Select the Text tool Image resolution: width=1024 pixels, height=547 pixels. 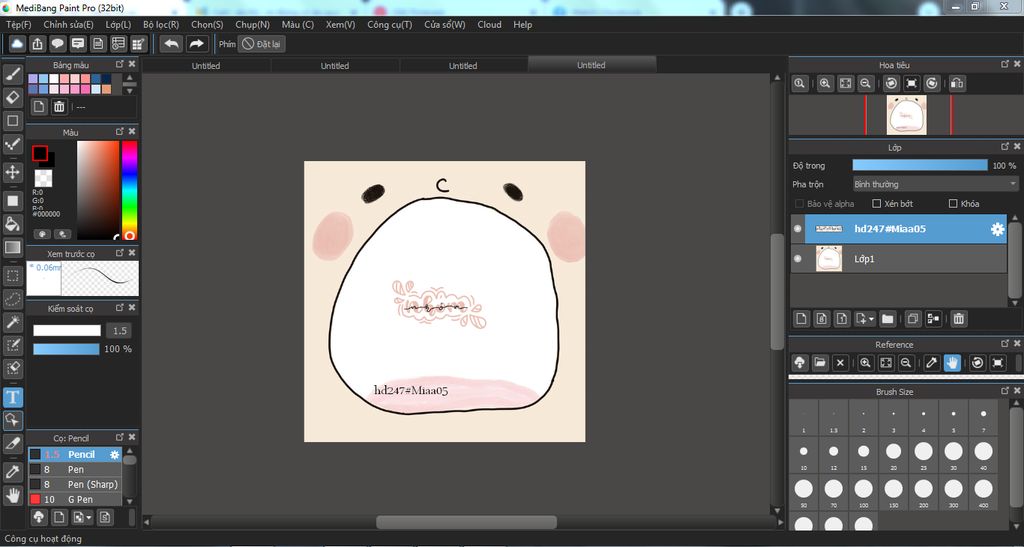coord(13,397)
